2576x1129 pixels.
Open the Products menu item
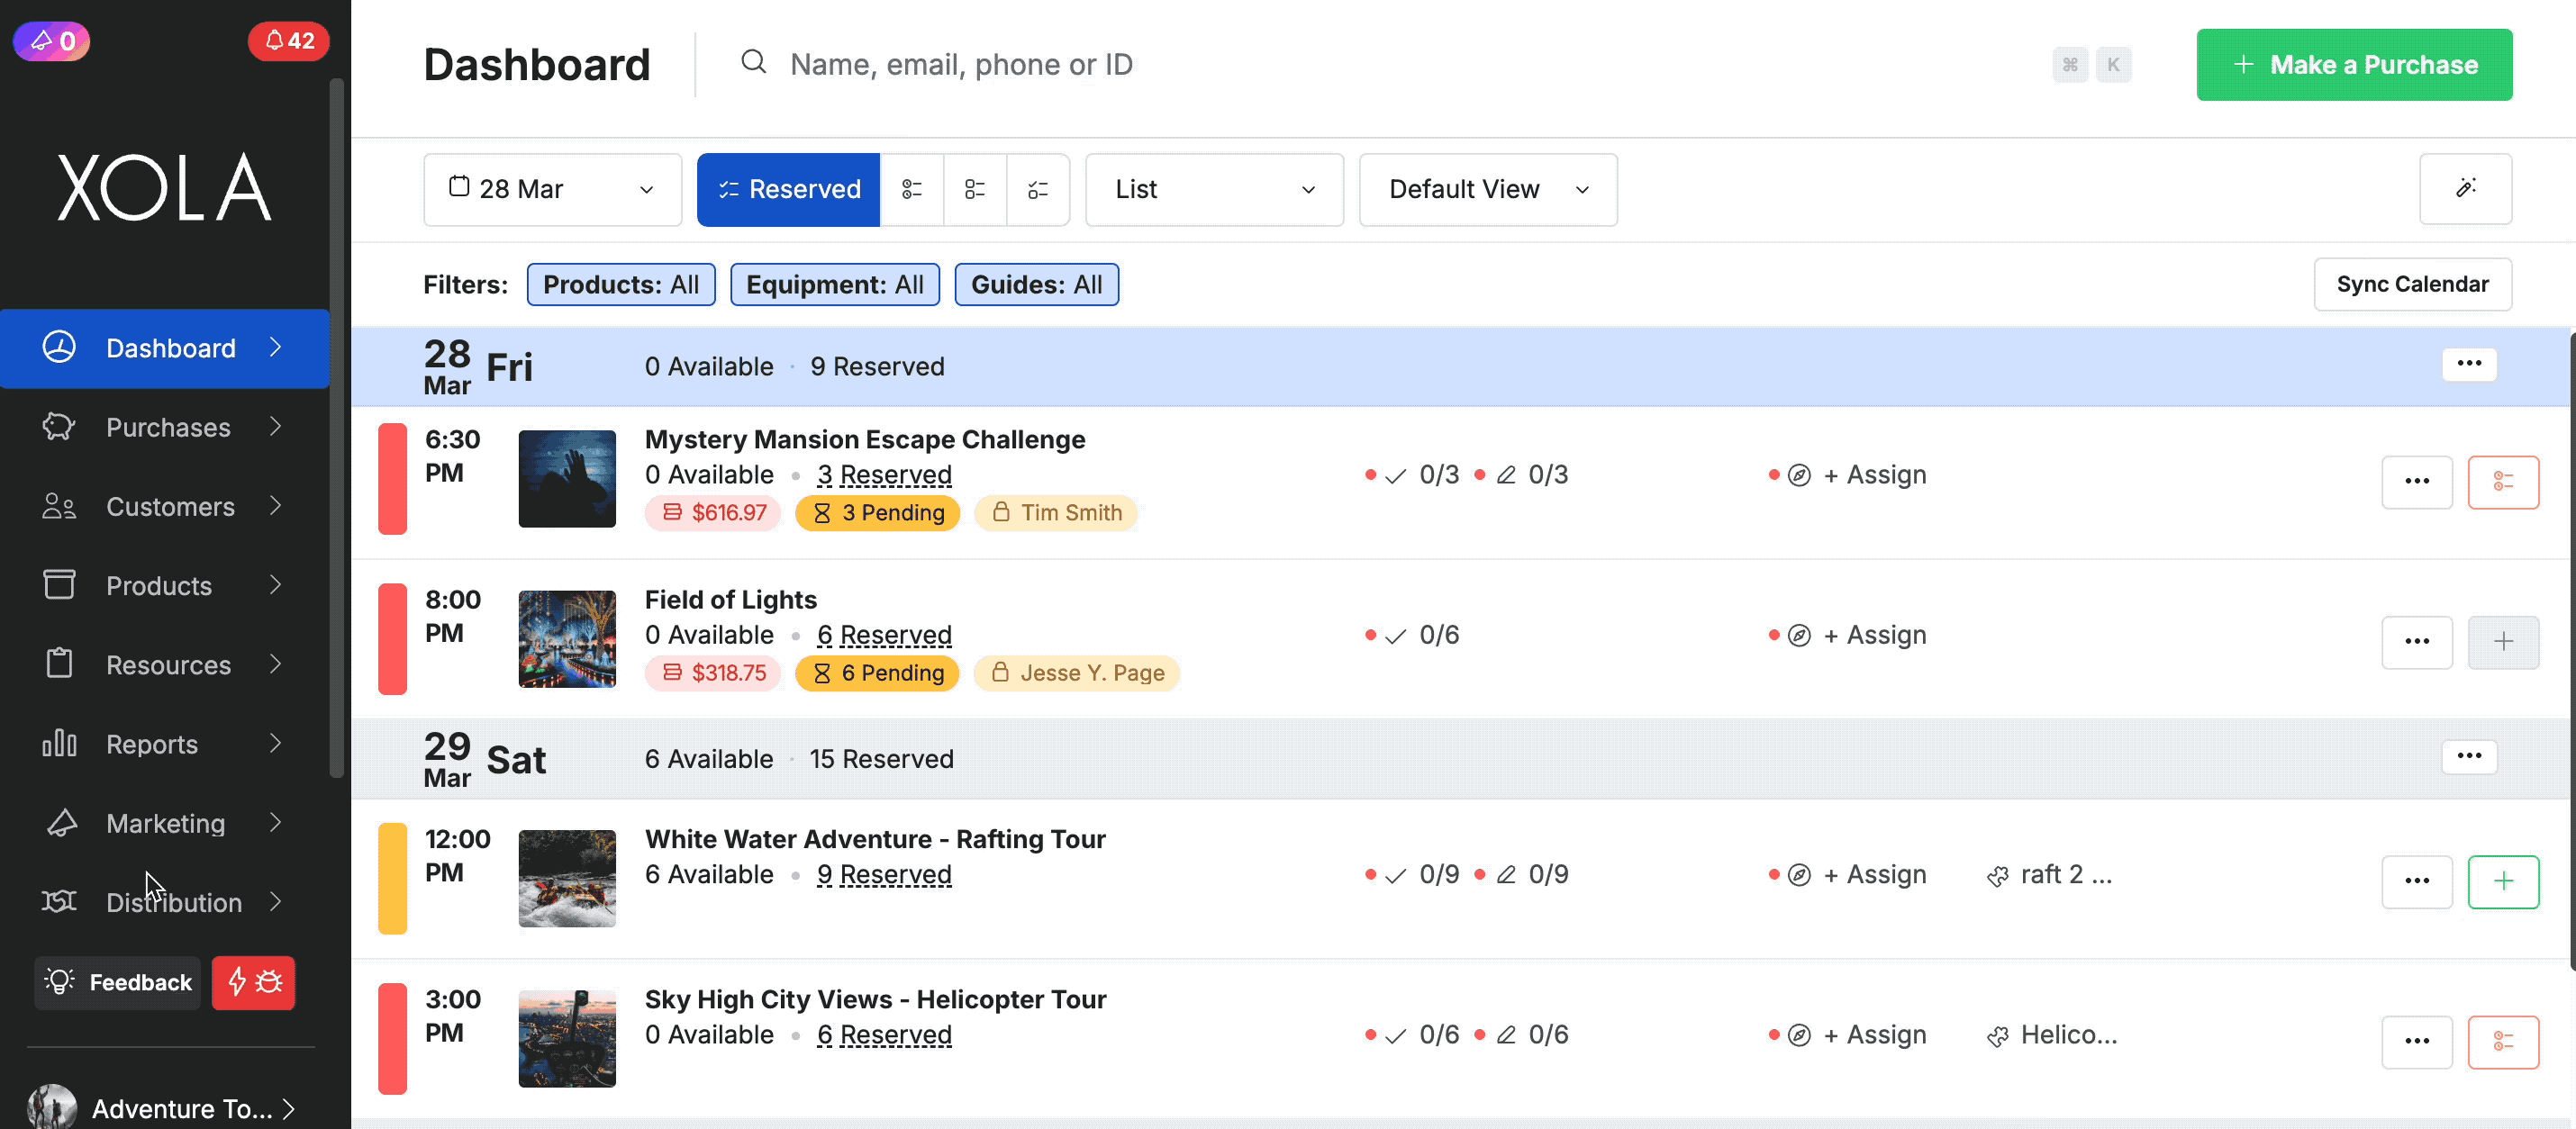point(165,585)
